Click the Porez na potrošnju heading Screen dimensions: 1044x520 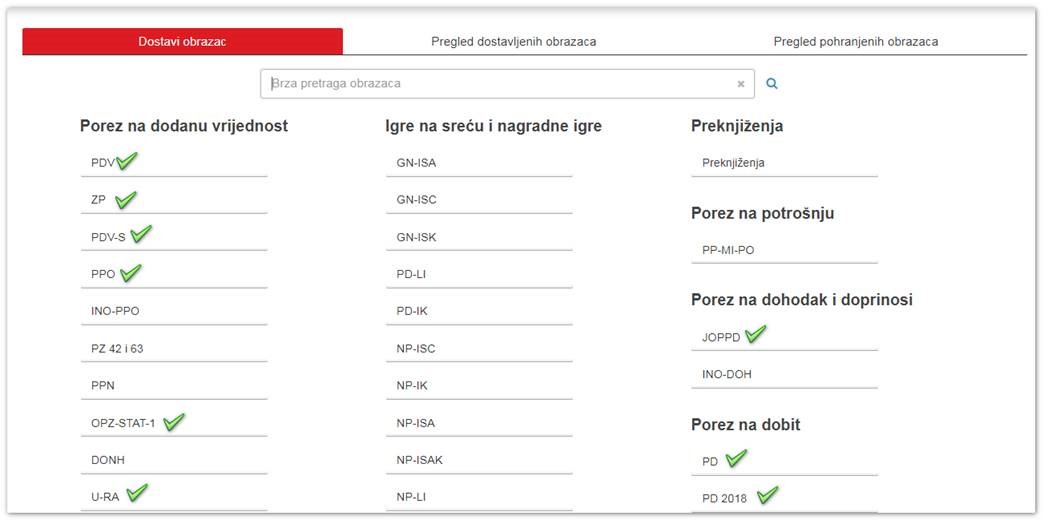tap(762, 213)
